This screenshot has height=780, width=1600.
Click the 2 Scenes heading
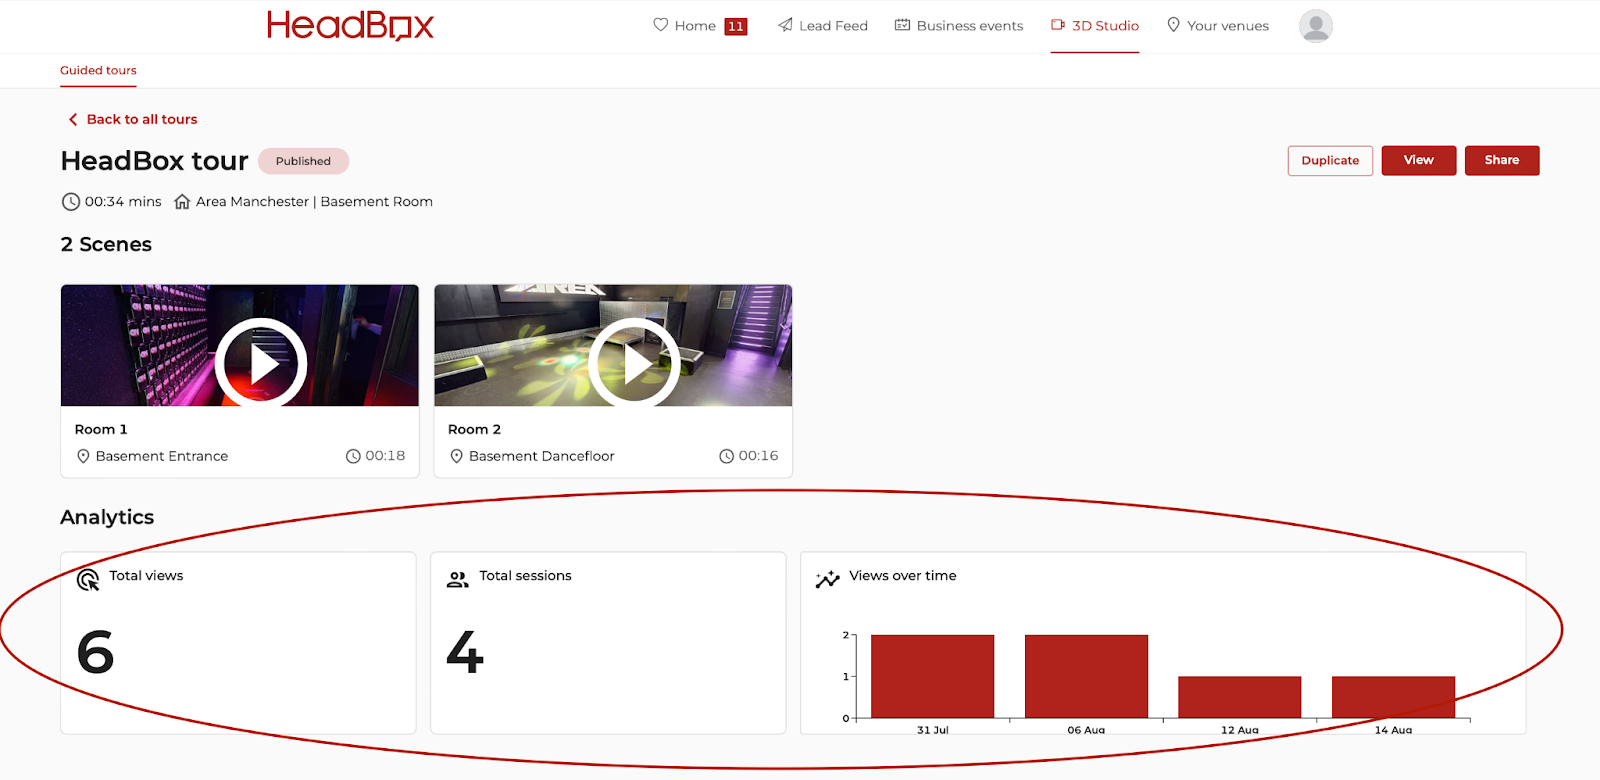click(106, 244)
